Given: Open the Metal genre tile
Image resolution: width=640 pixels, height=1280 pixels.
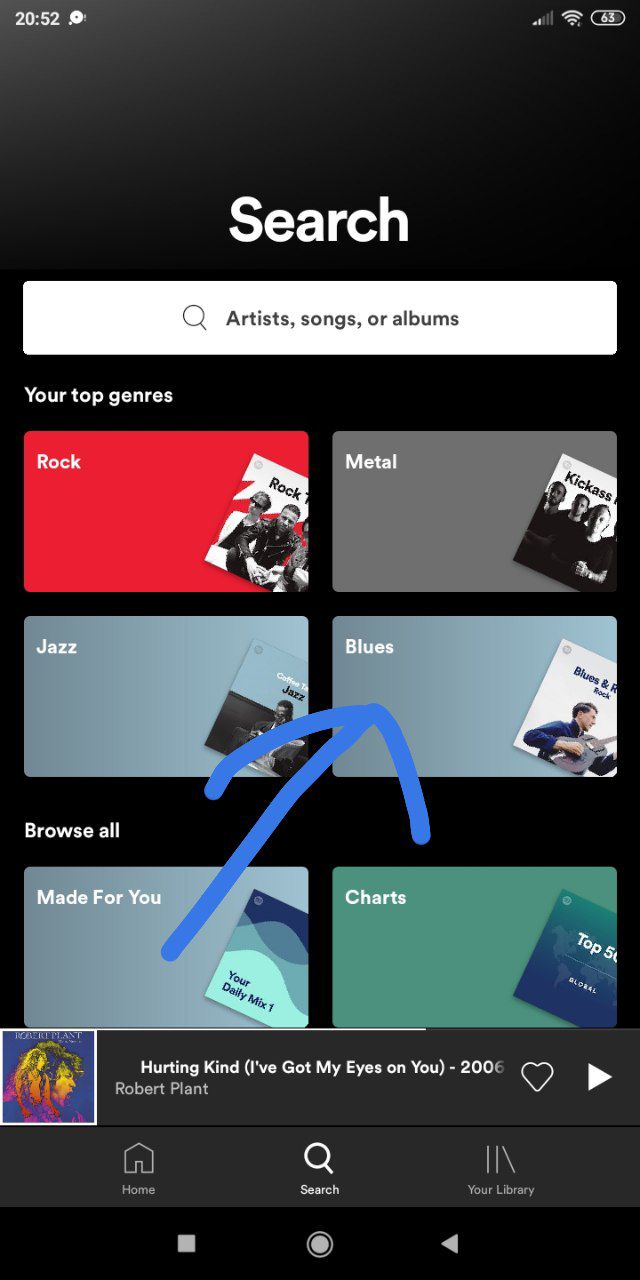Looking at the screenshot, I should (x=474, y=511).
